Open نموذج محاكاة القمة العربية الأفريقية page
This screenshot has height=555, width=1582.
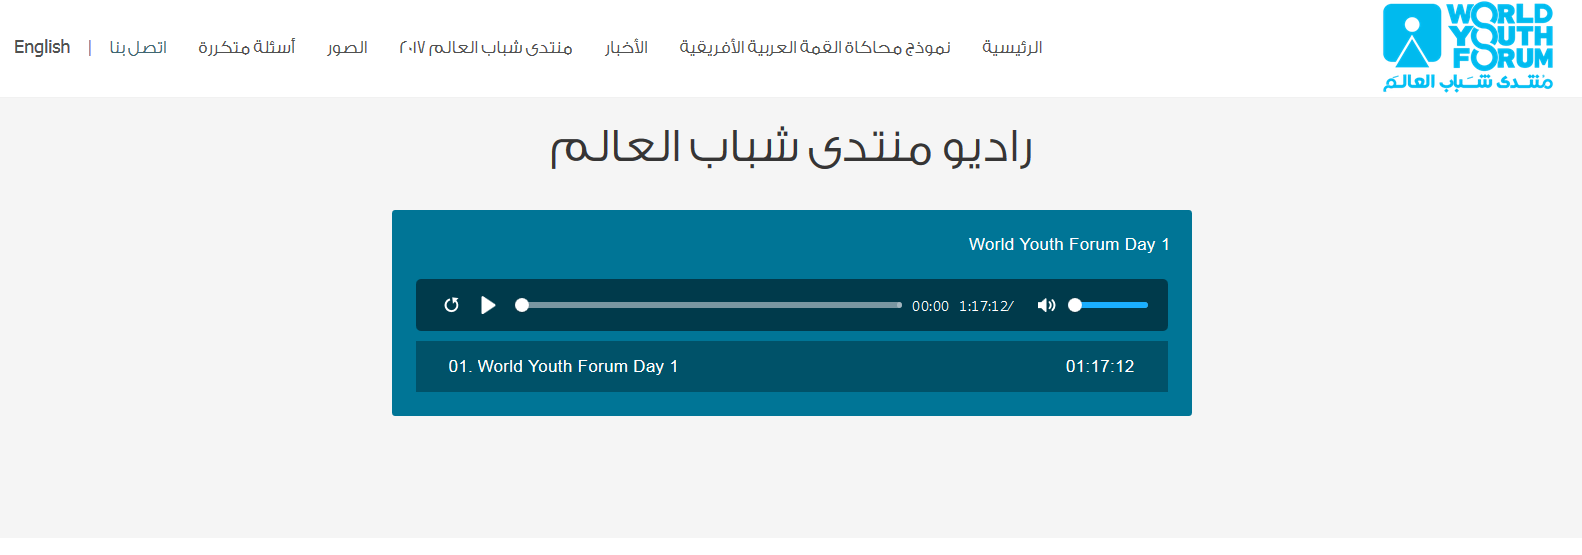pos(815,47)
